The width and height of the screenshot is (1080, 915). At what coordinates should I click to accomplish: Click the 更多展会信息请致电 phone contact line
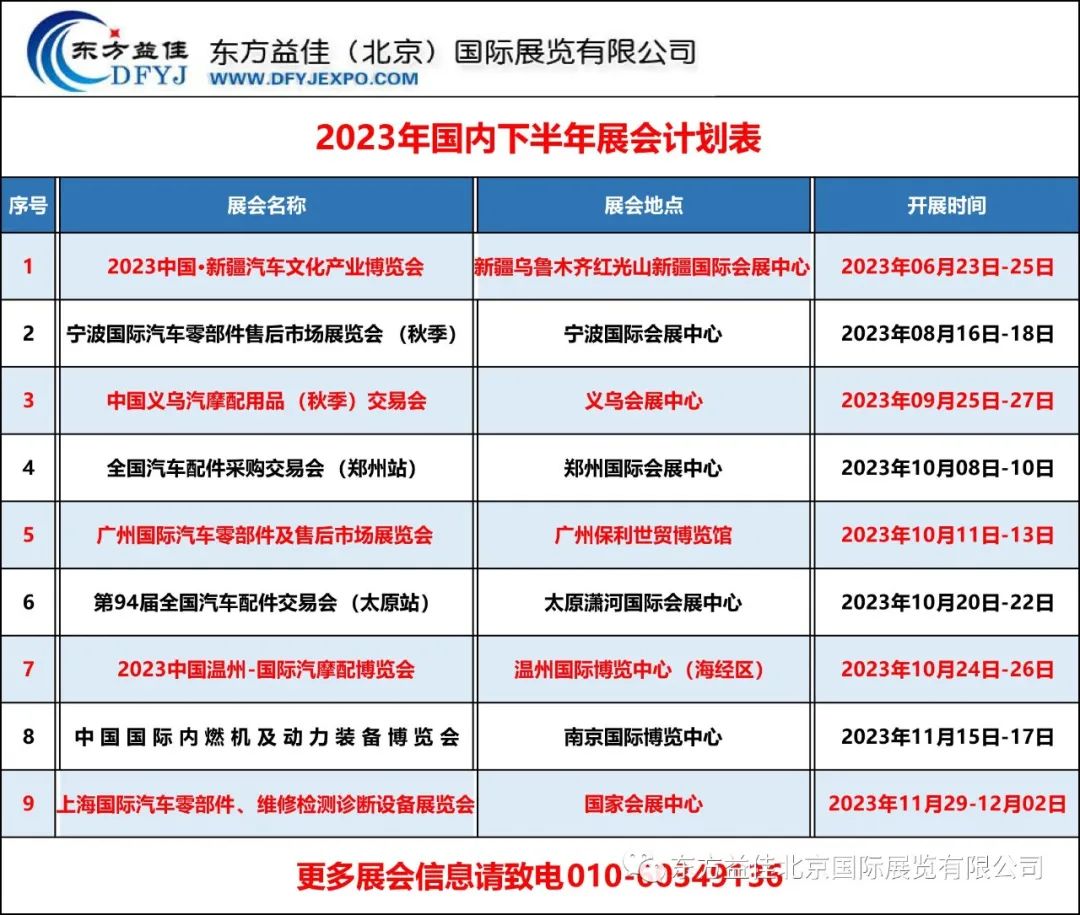[x=539, y=876]
